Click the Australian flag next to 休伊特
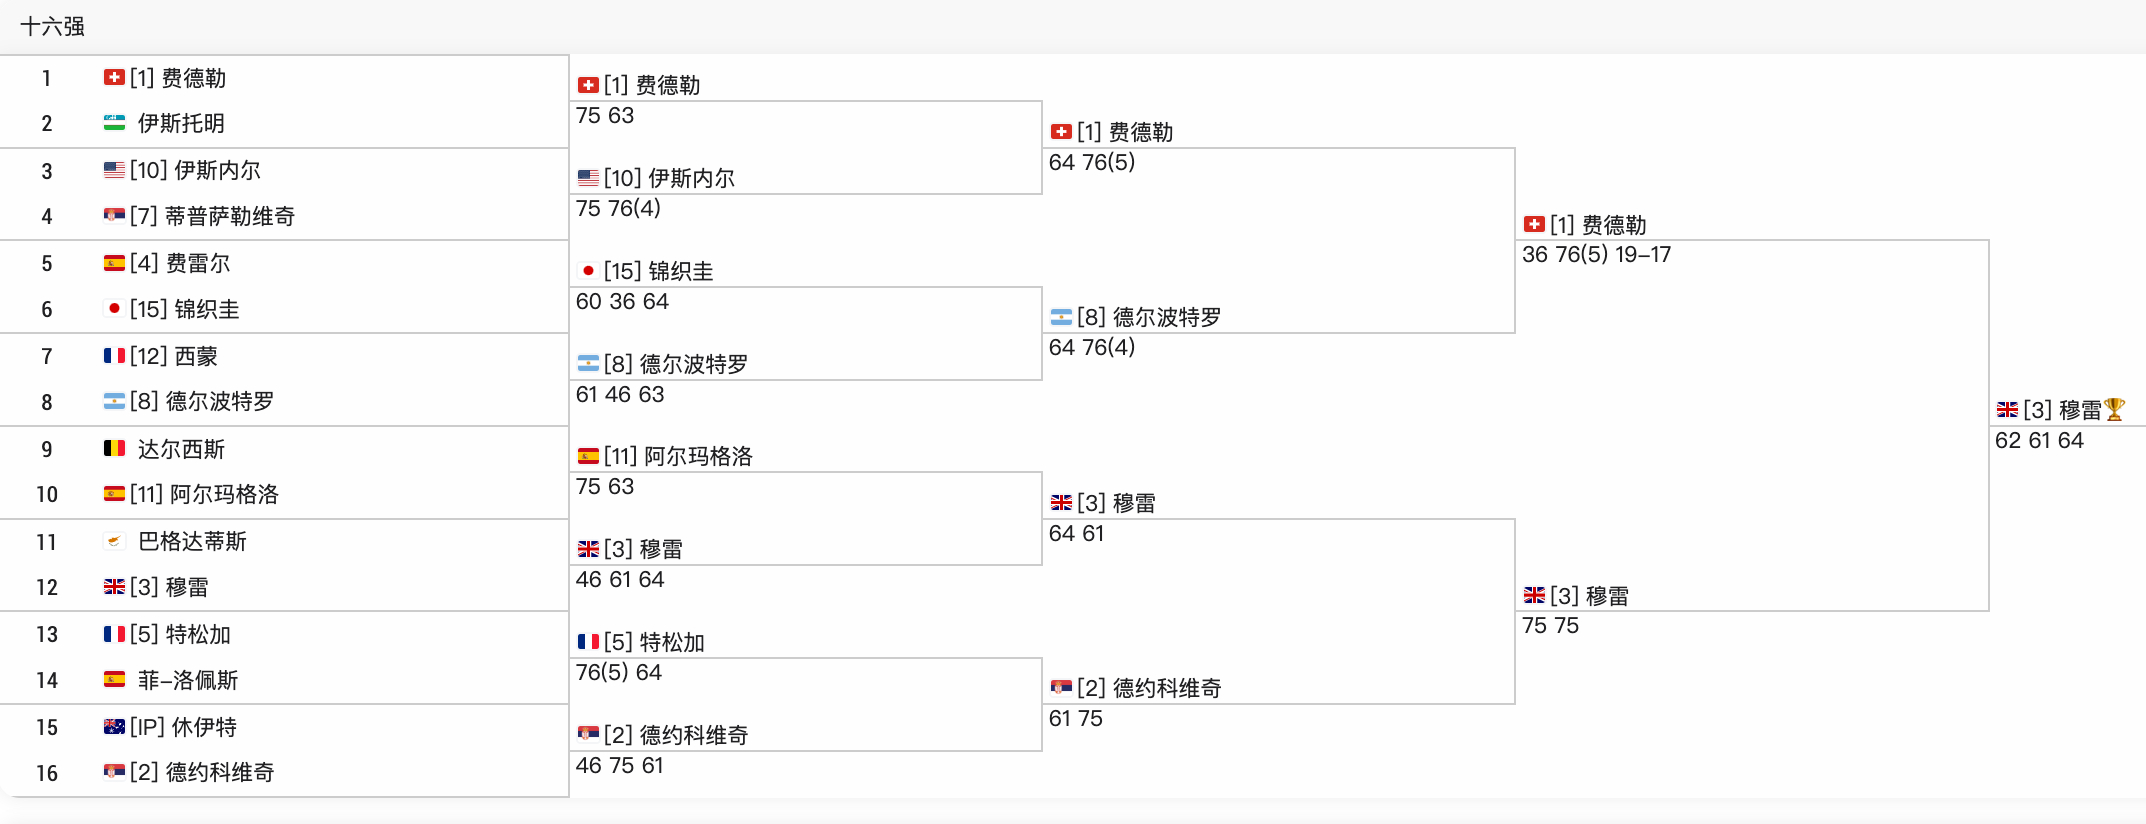This screenshot has height=824, width=2146. (114, 727)
